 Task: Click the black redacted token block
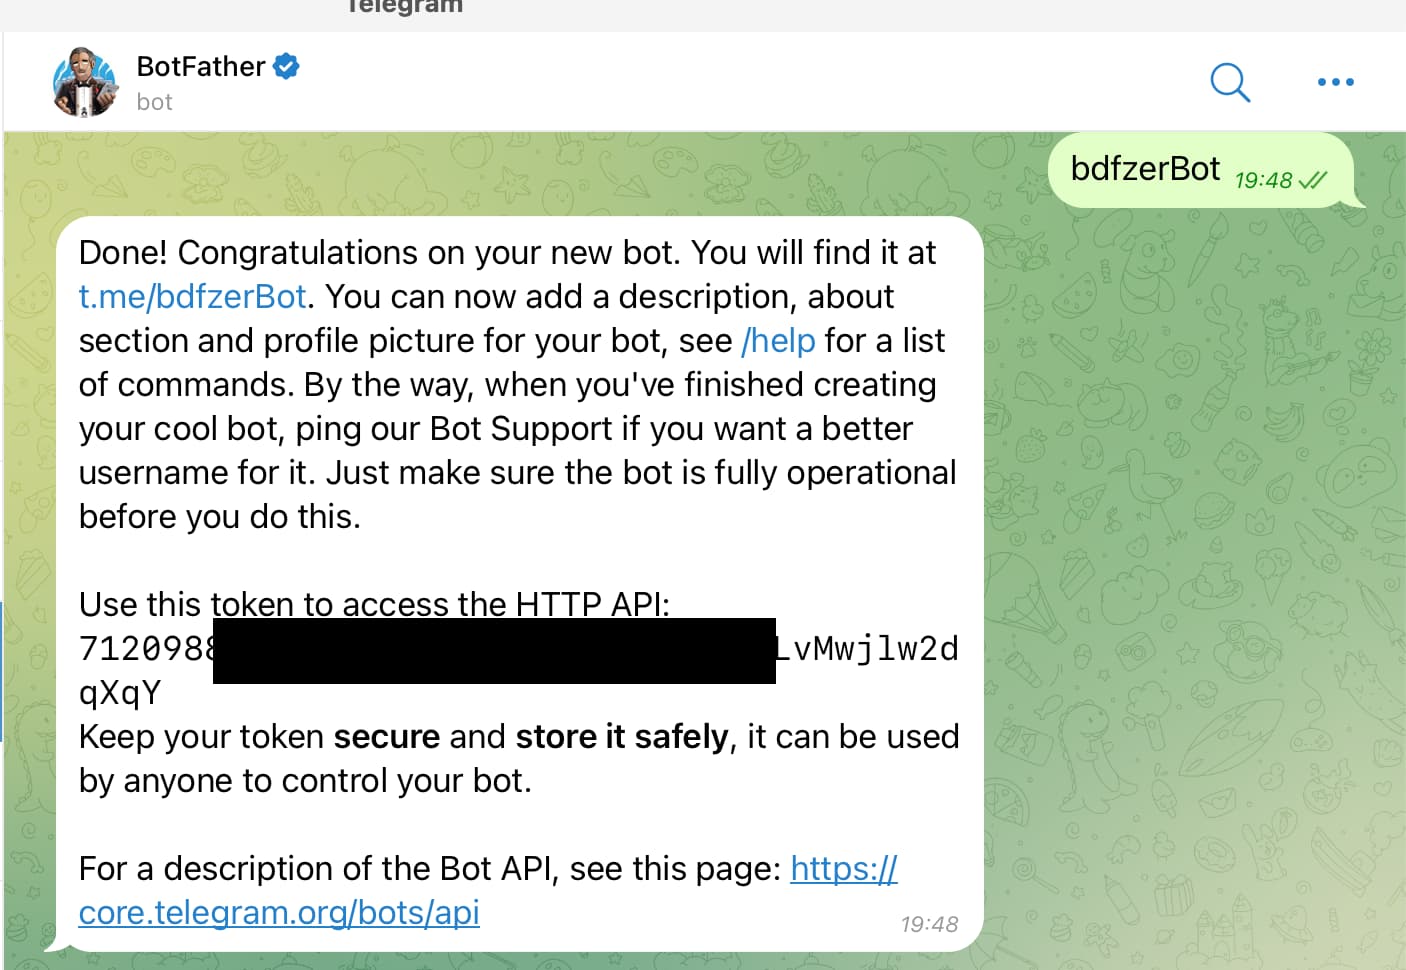click(494, 651)
